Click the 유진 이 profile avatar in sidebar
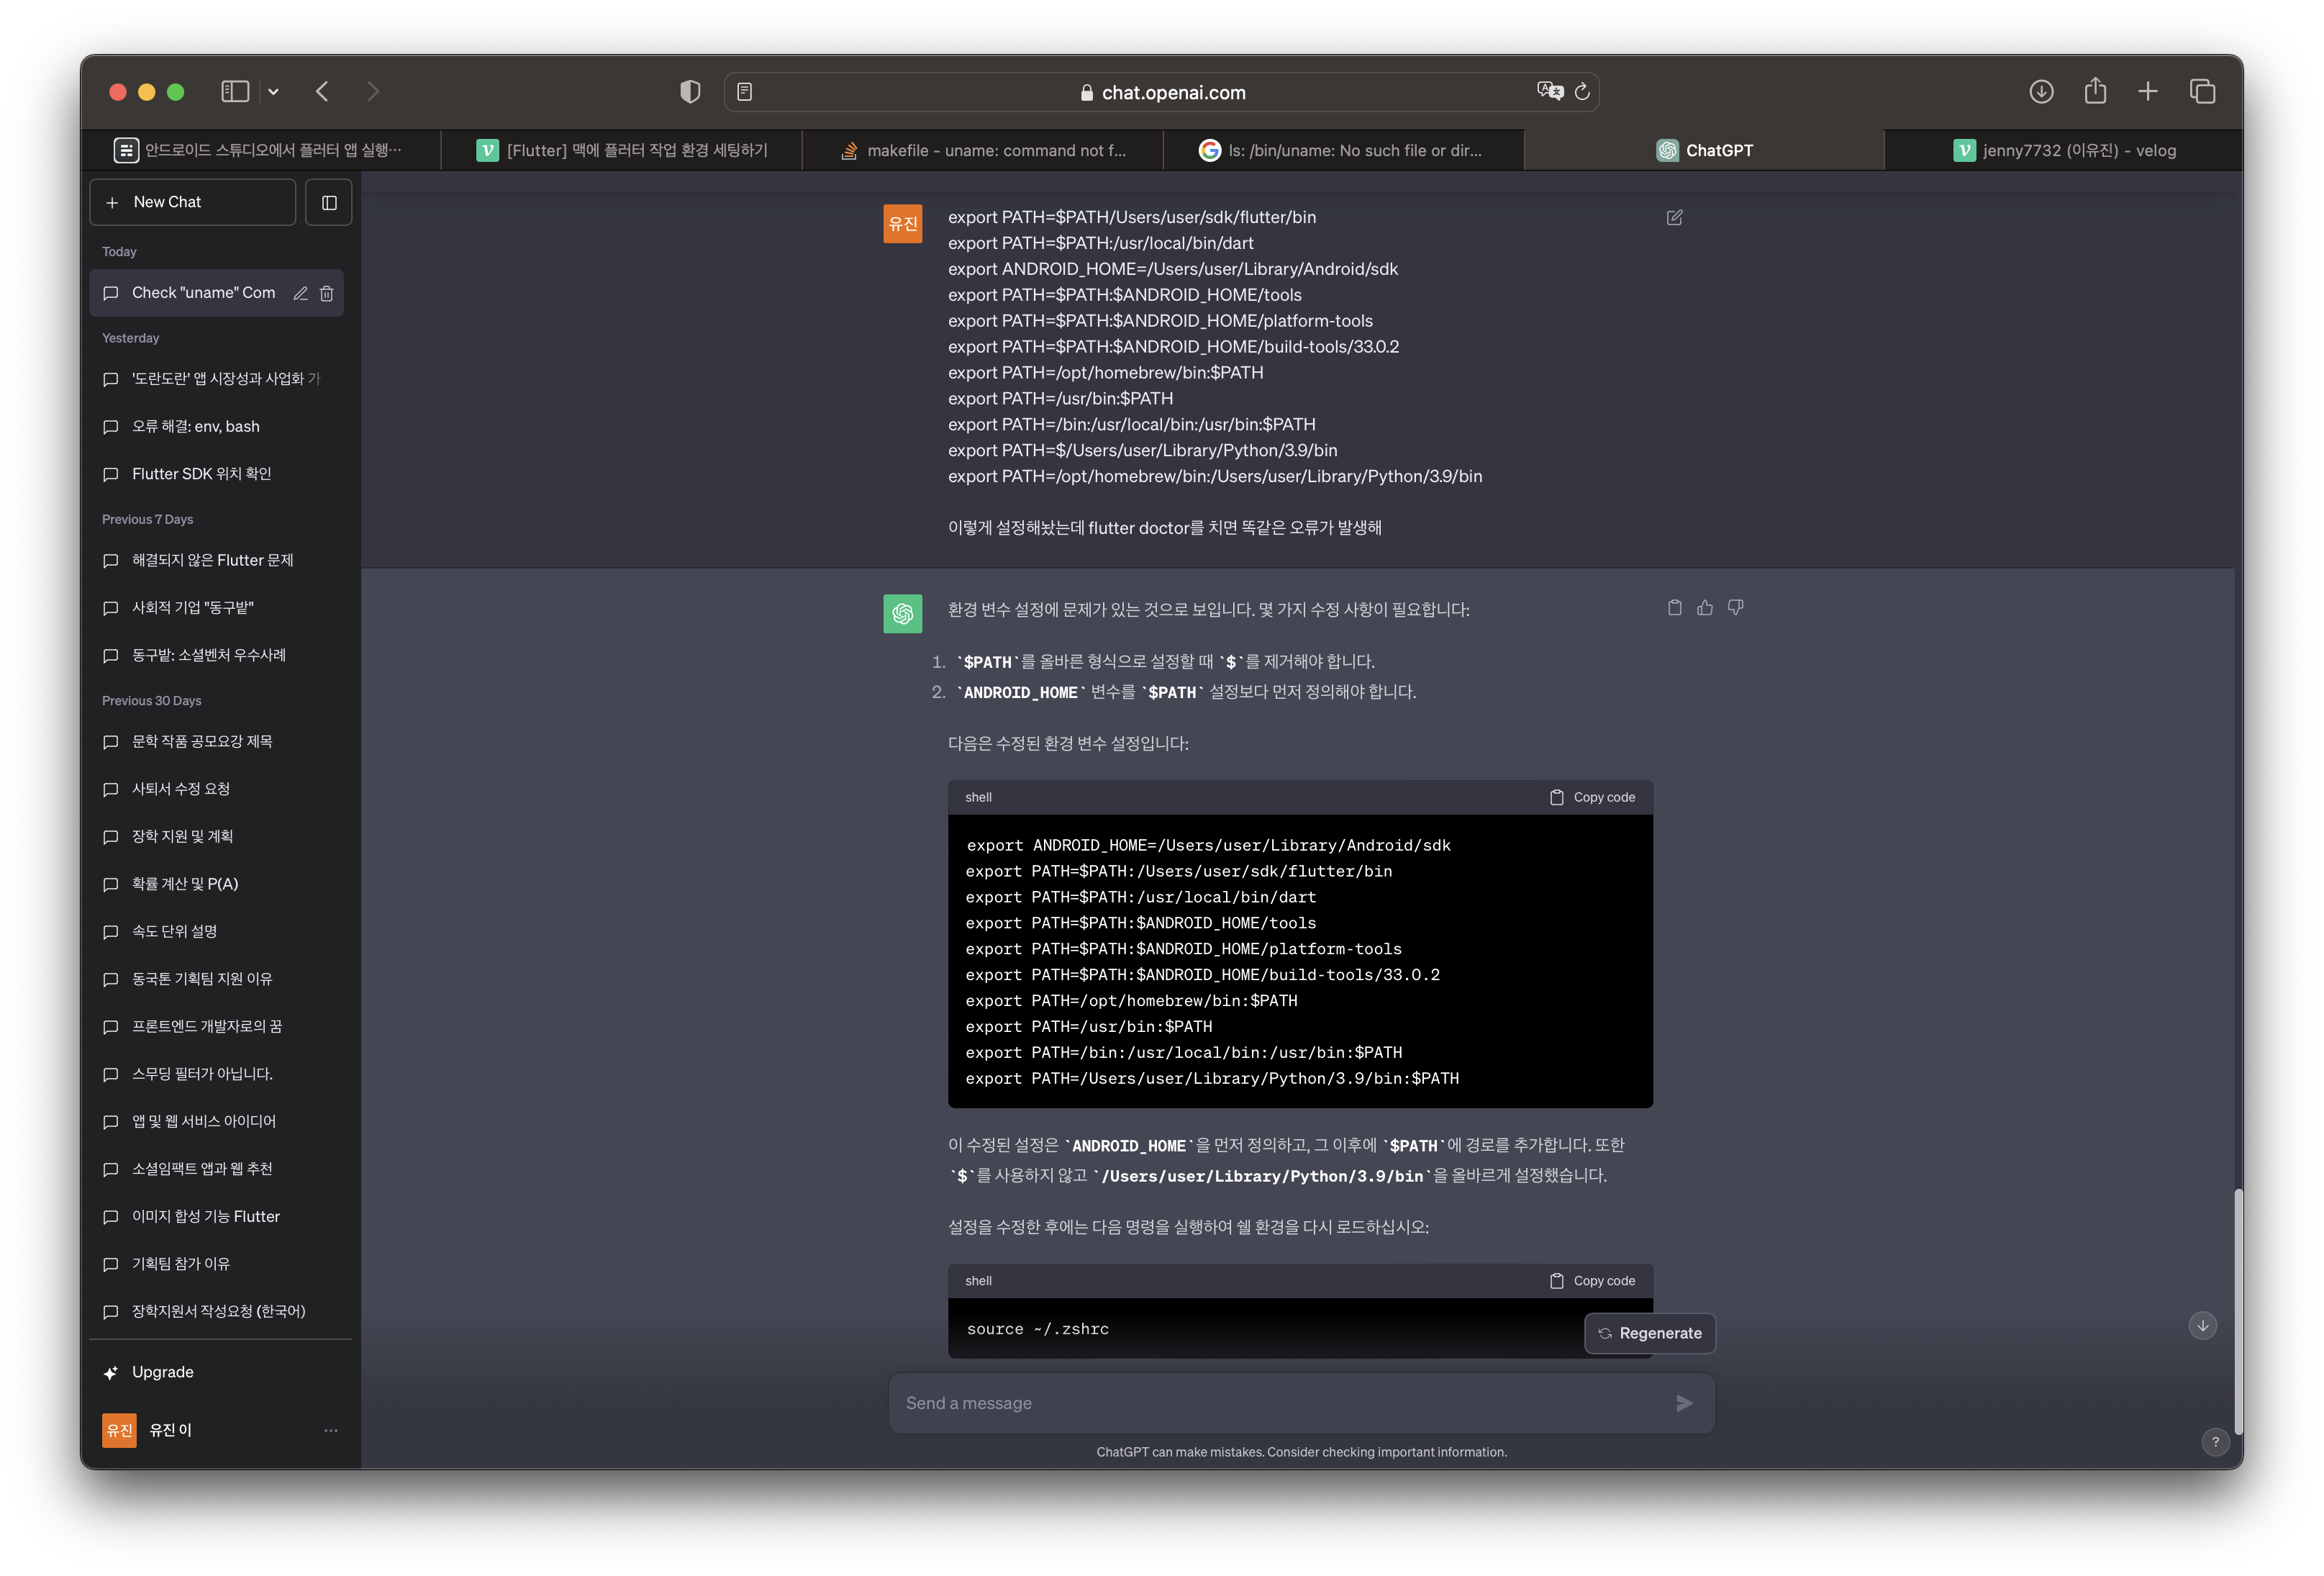Image resolution: width=2324 pixels, height=1576 pixels. [x=119, y=1431]
